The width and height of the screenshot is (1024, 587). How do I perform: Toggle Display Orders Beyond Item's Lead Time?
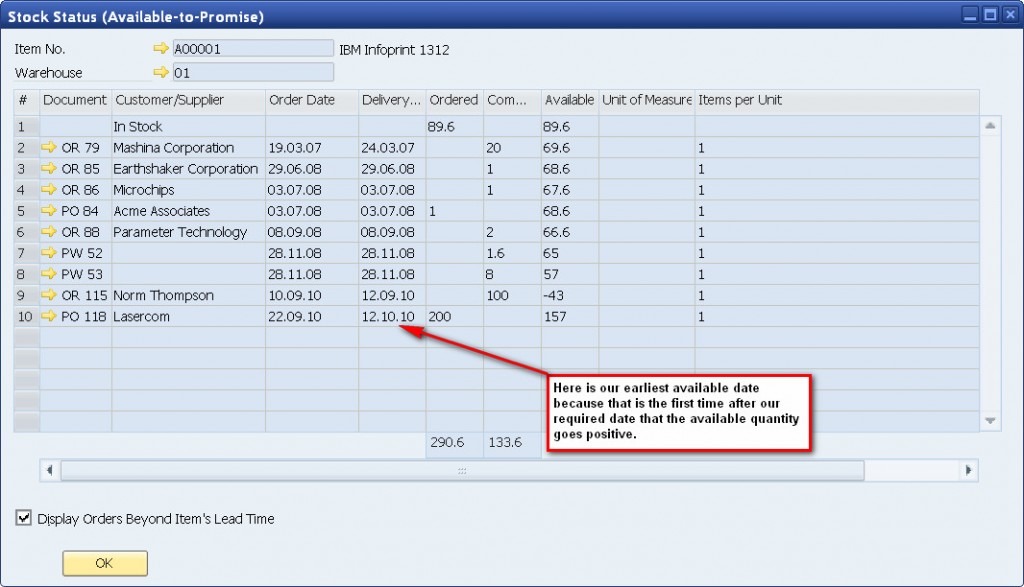click(x=24, y=518)
